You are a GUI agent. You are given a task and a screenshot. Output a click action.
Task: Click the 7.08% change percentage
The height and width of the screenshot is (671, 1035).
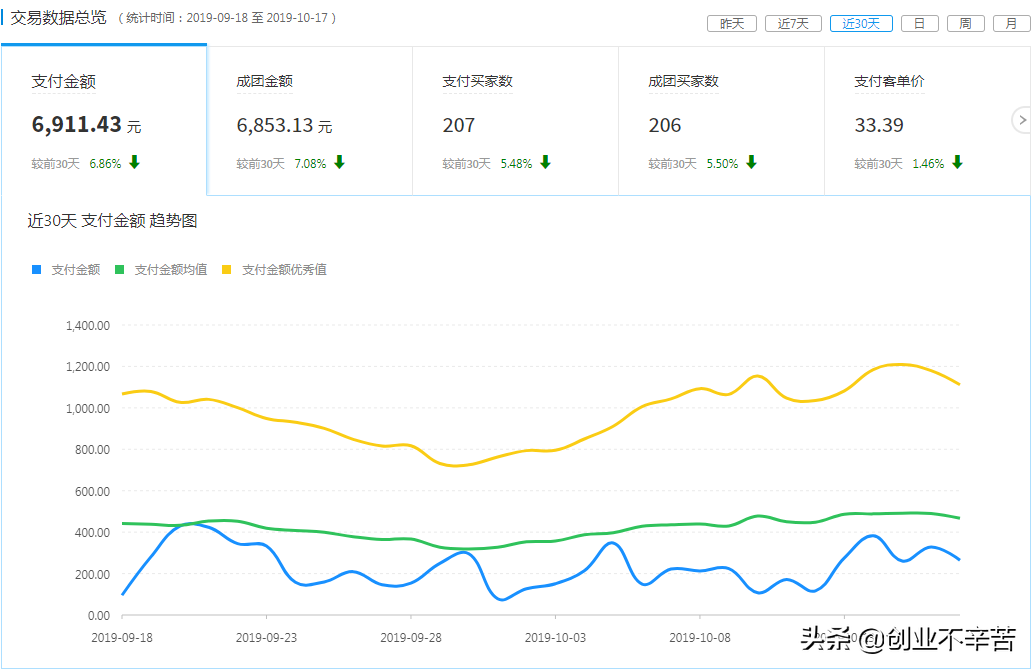[x=310, y=164]
